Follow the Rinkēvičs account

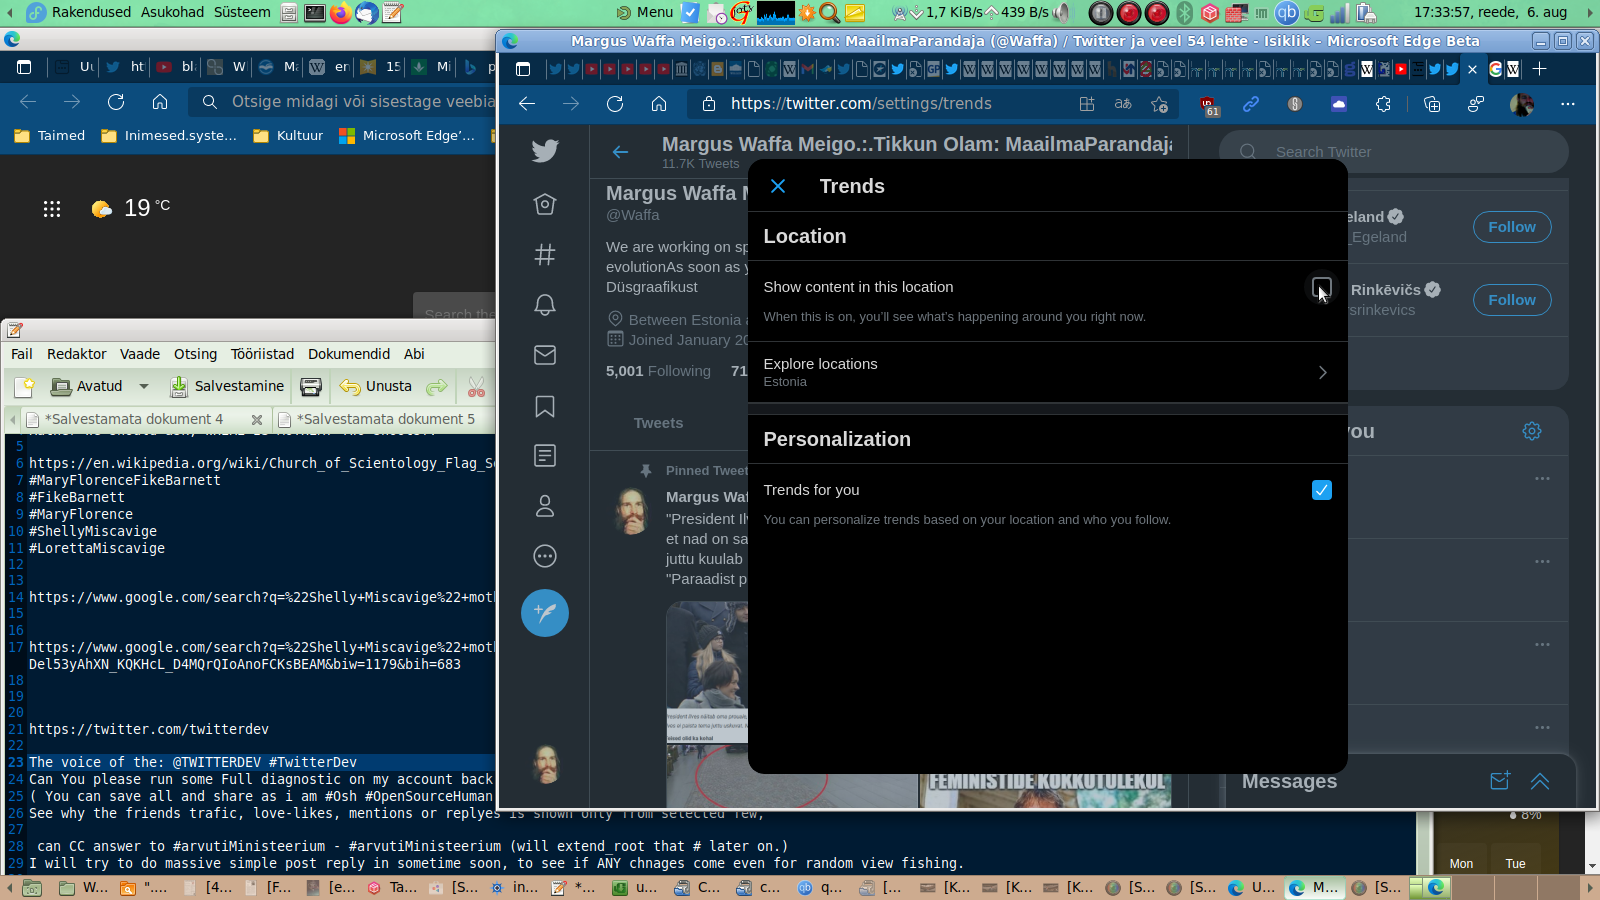click(x=1512, y=300)
